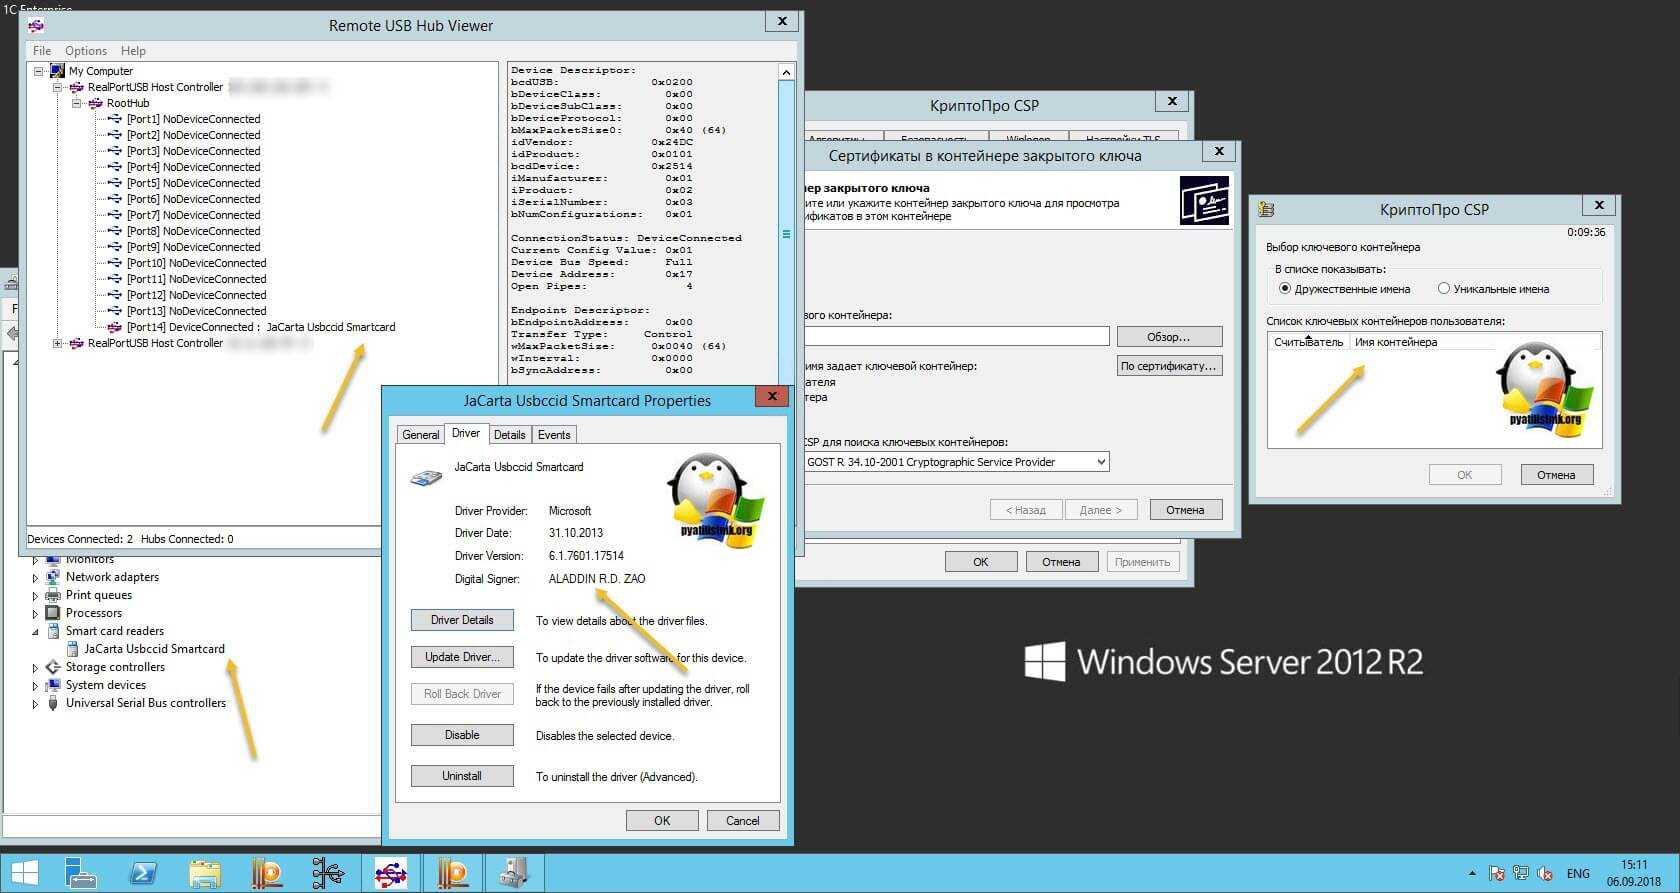Screen dimensions: 1680x893
Task: Launch Windows PowerShell from taskbar
Action: (143, 873)
